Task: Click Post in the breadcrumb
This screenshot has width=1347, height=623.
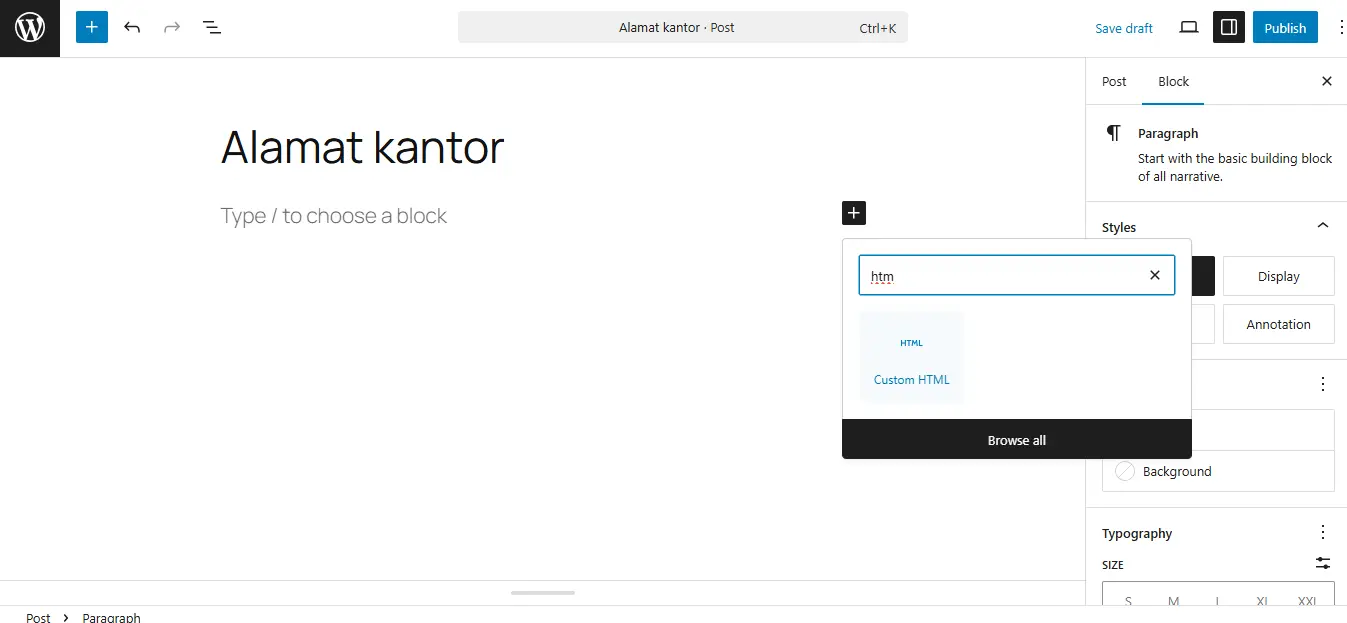Action: [38, 617]
